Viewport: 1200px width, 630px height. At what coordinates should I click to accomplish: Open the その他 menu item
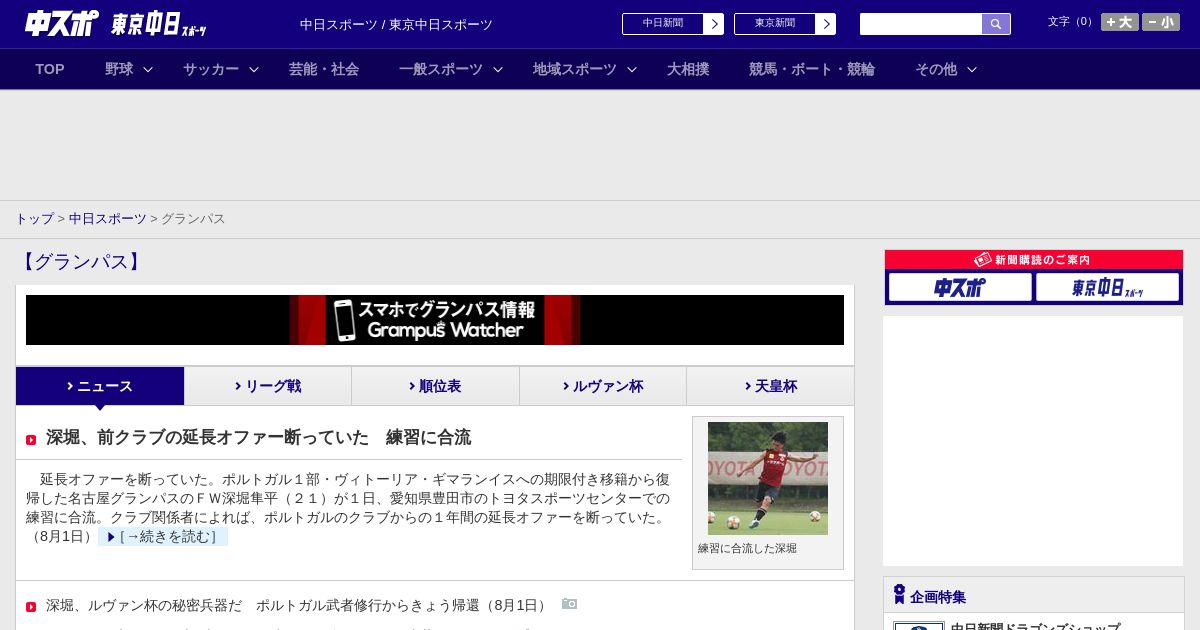[936, 69]
